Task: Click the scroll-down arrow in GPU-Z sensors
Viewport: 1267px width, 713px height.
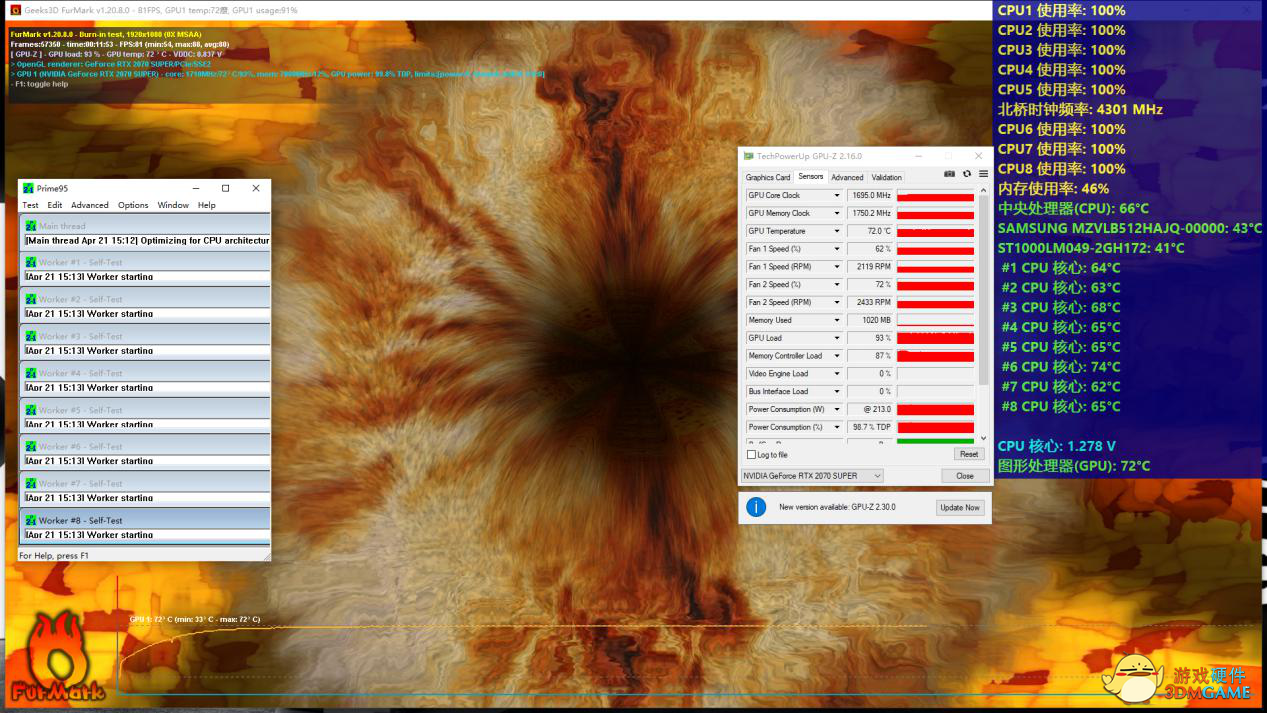Action: click(x=983, y=438)
